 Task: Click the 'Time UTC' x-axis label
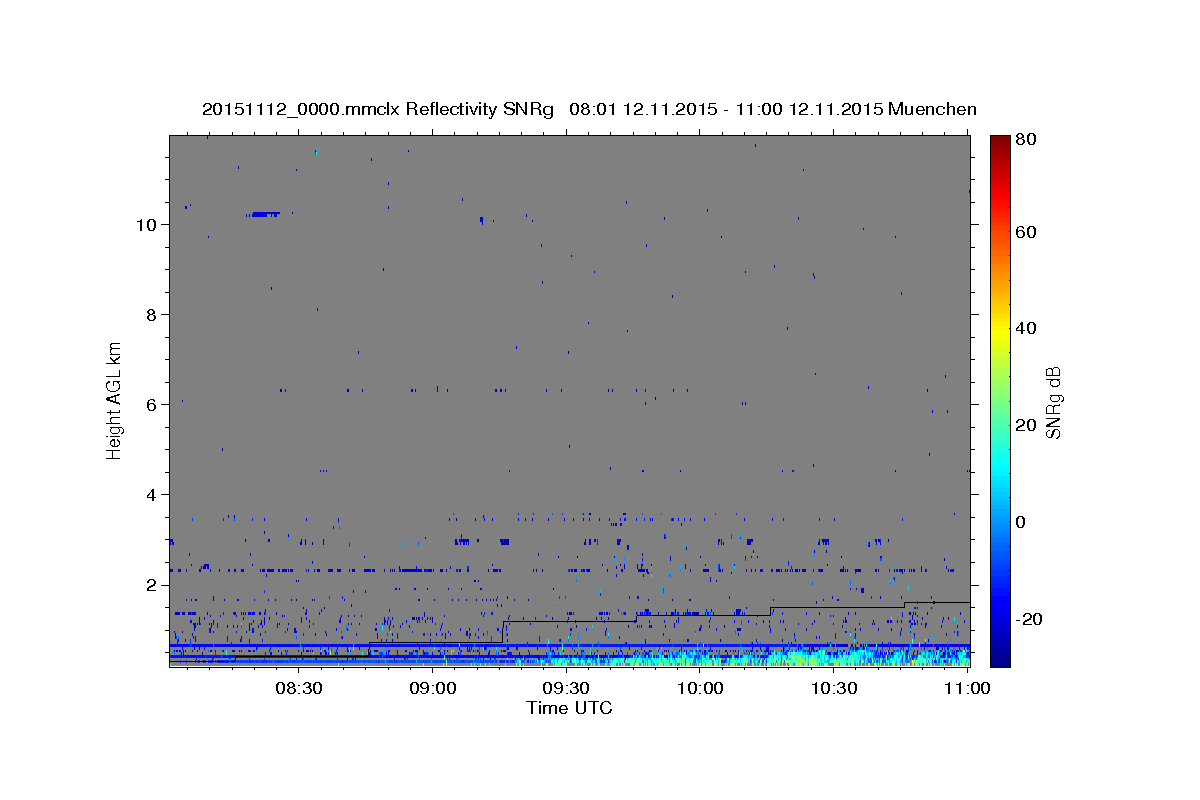tap(569, 708)
